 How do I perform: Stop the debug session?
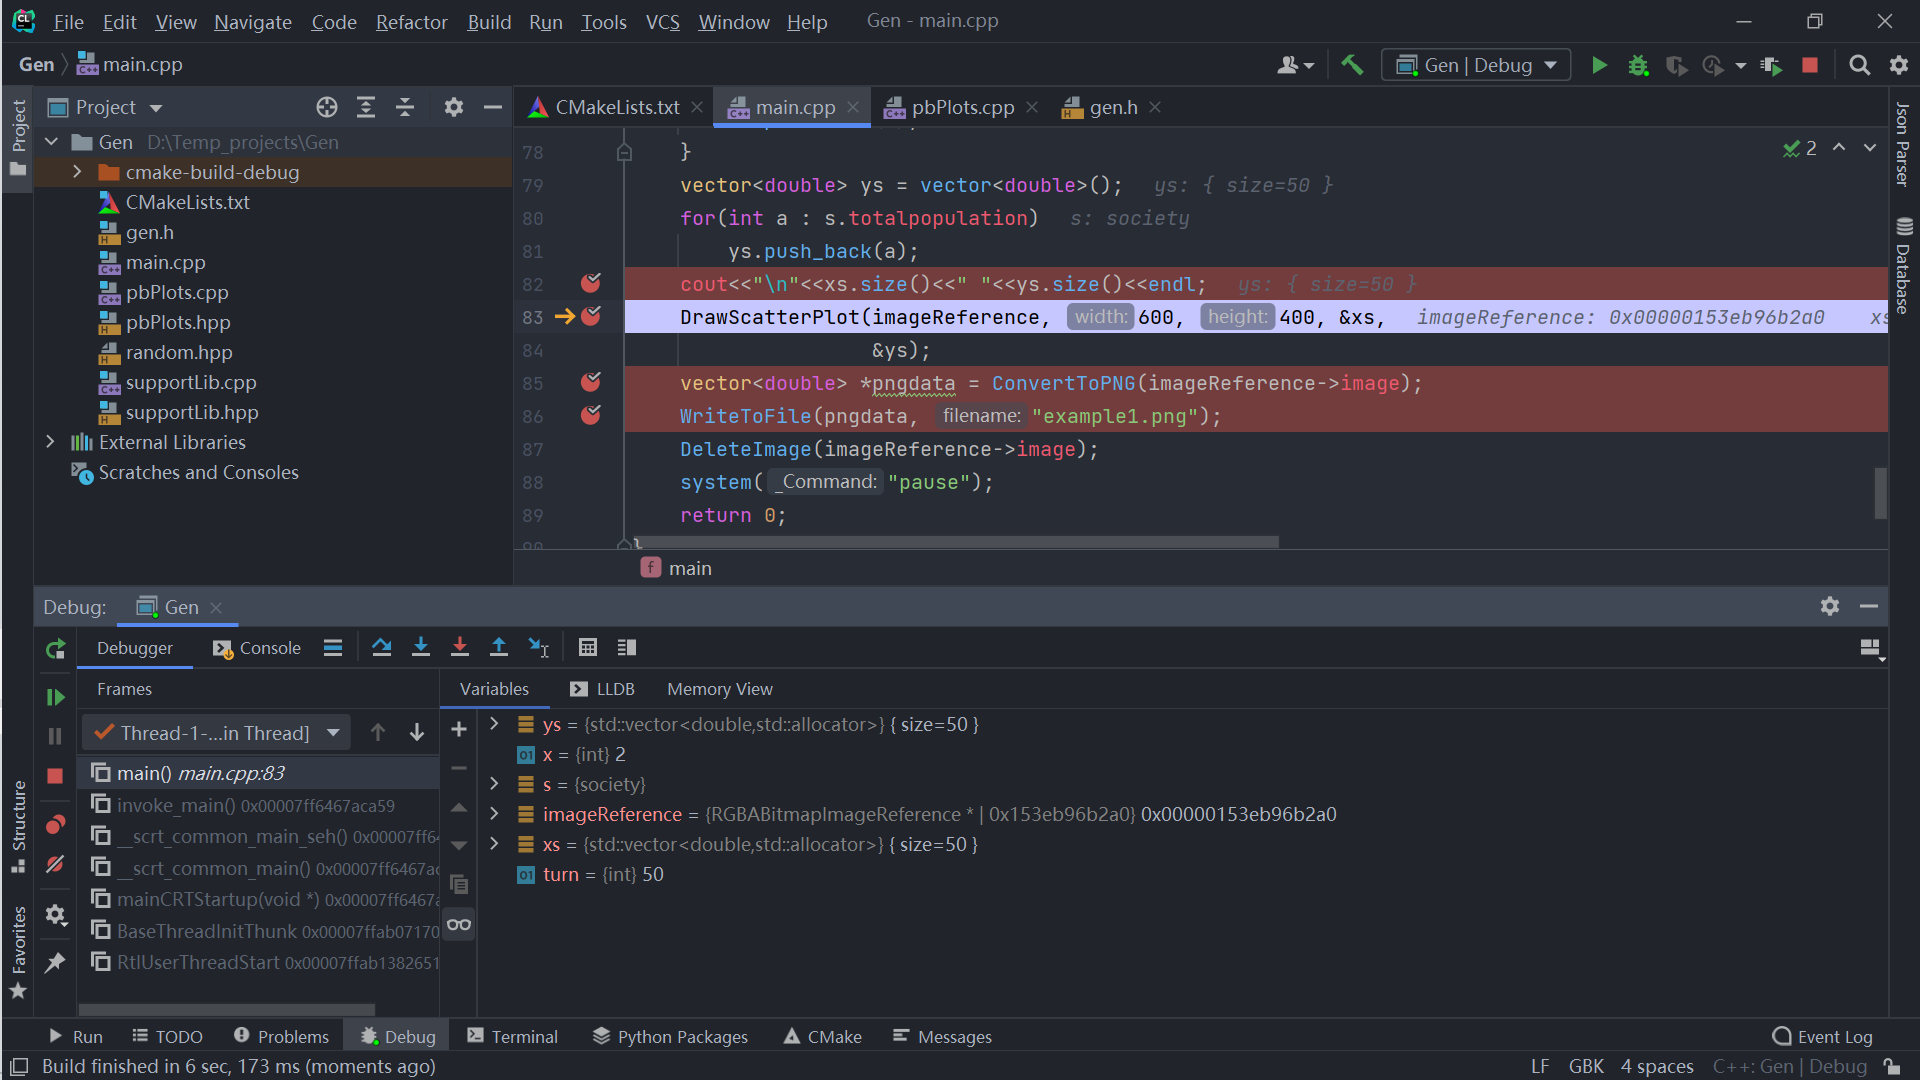click(55, 775)
